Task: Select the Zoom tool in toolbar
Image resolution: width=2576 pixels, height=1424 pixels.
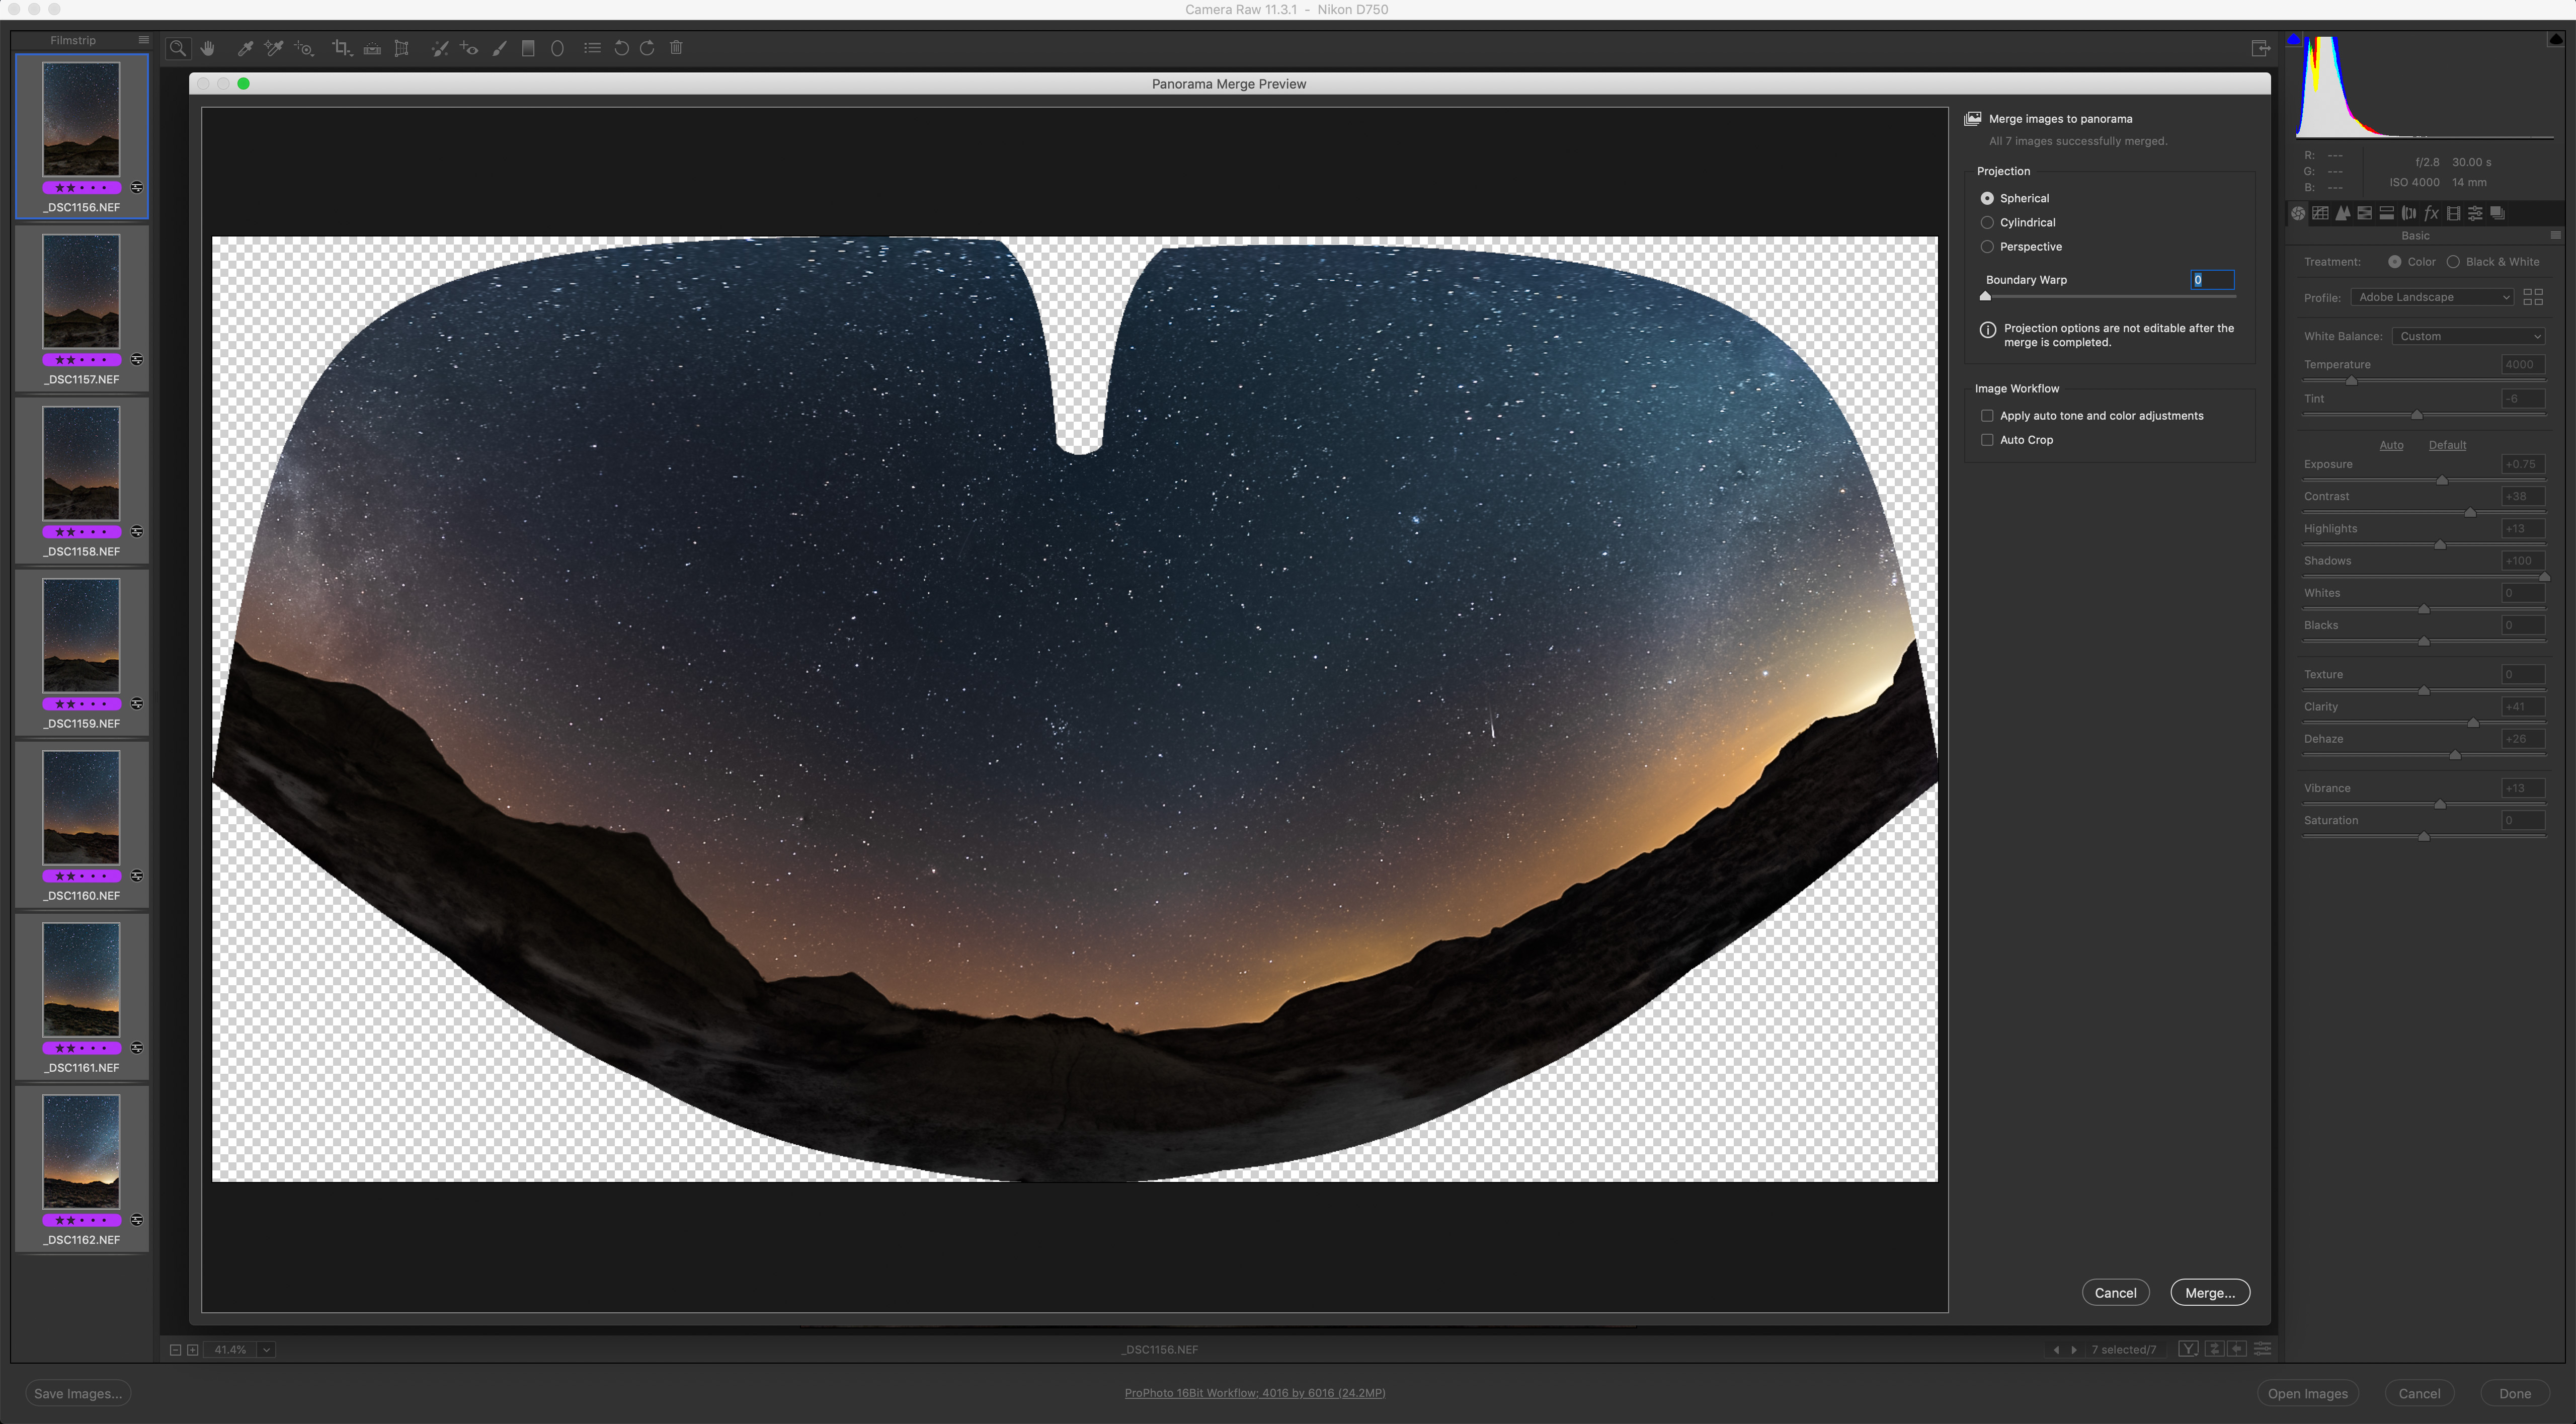Action: click(178, 48)
